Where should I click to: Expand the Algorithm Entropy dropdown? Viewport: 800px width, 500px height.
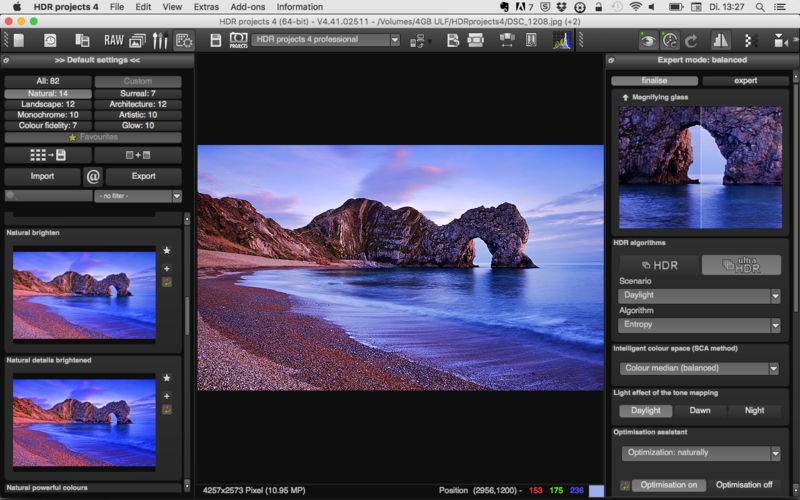coord(699,325)
